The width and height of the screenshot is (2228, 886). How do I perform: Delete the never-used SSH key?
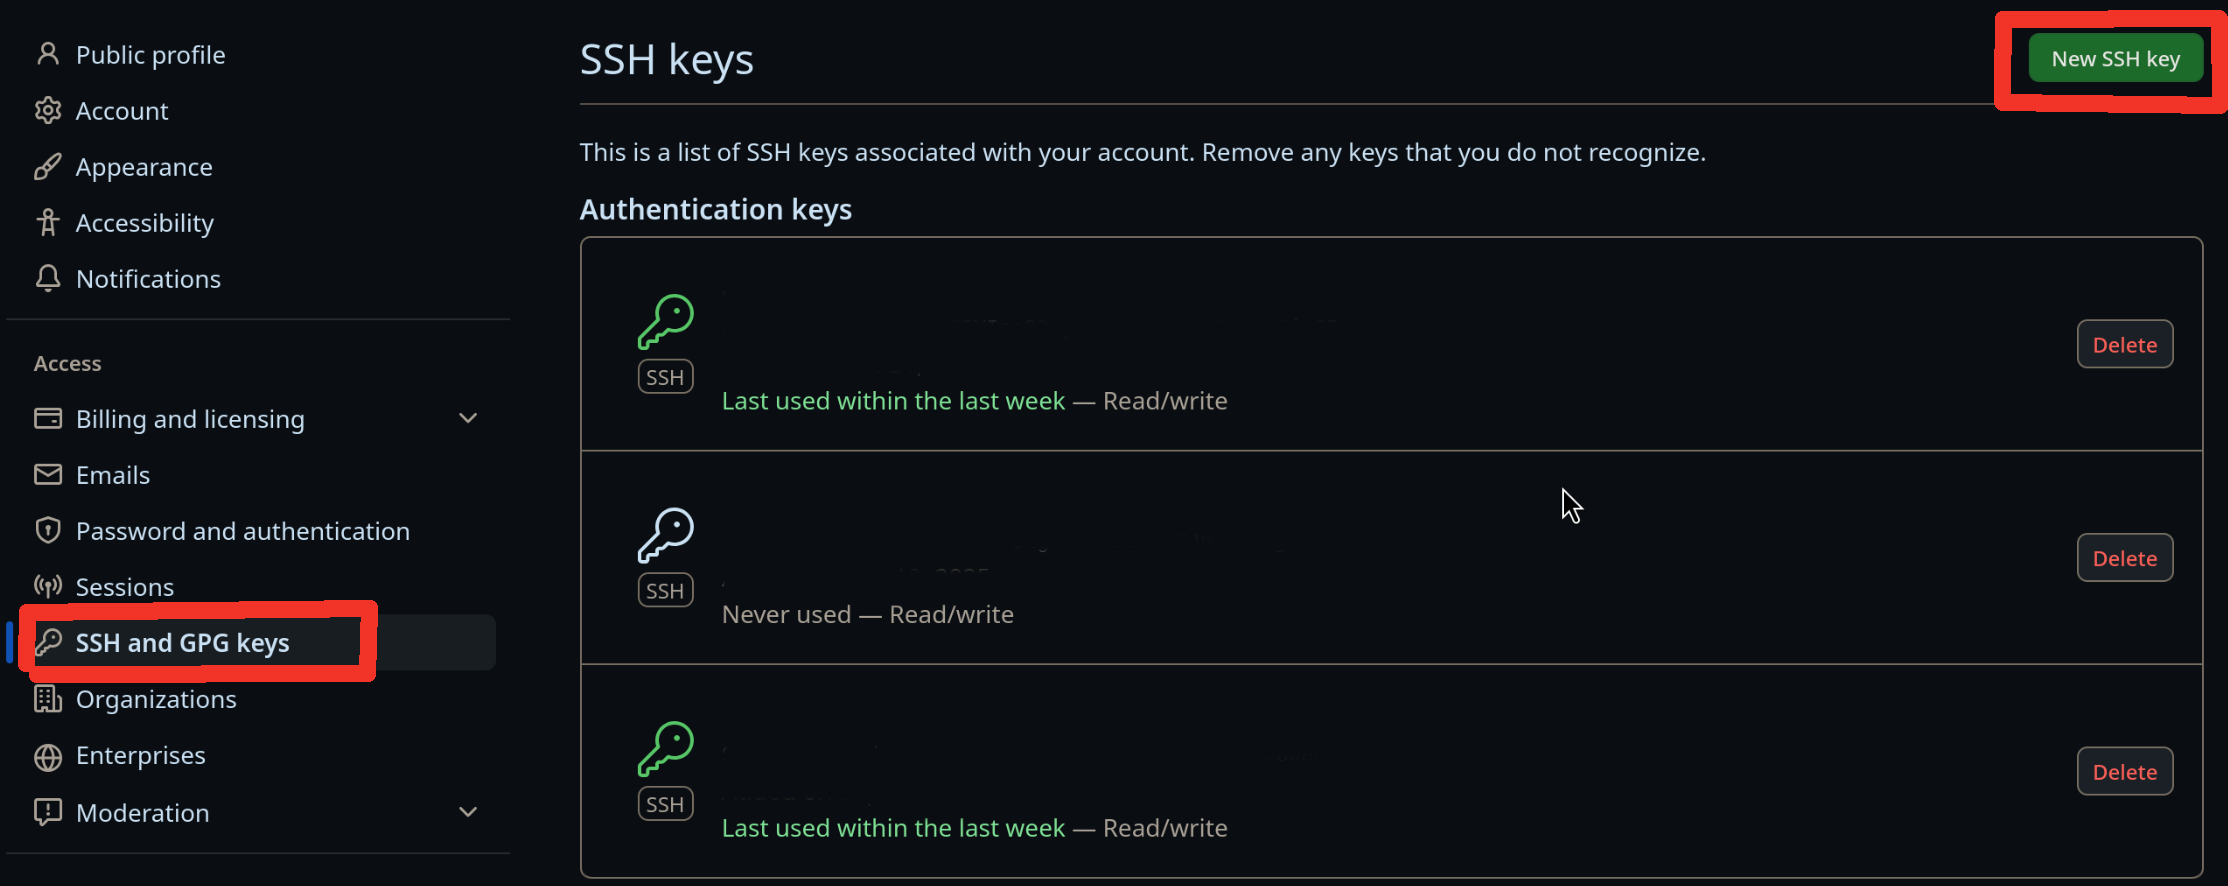2124,558
